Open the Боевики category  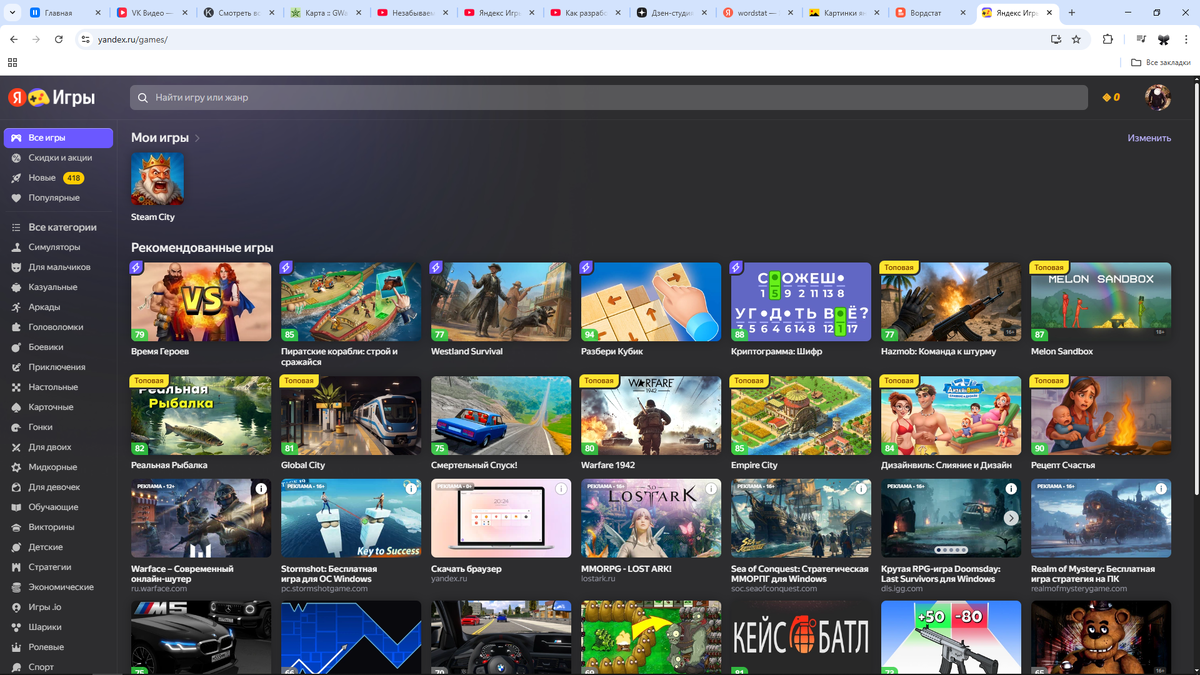coord(46,347)
